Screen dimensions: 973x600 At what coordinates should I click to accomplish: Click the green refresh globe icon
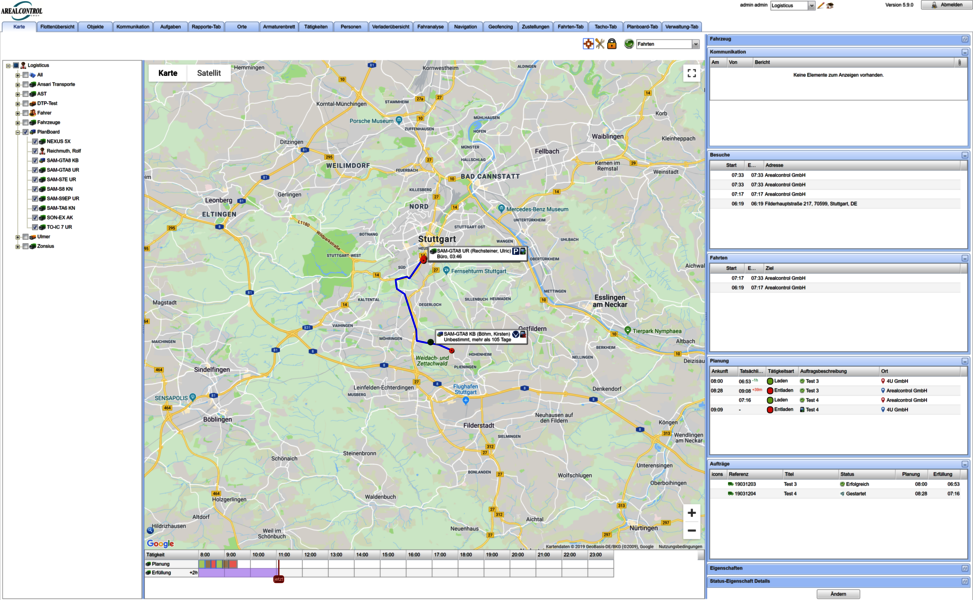629,44
